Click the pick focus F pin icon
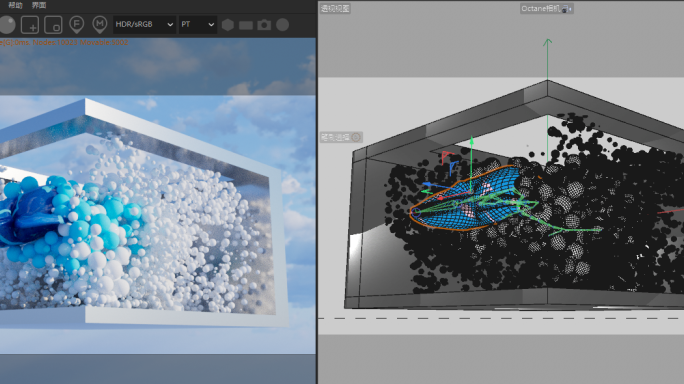Screen dimensions: 684x384 [x=77, y=24]
